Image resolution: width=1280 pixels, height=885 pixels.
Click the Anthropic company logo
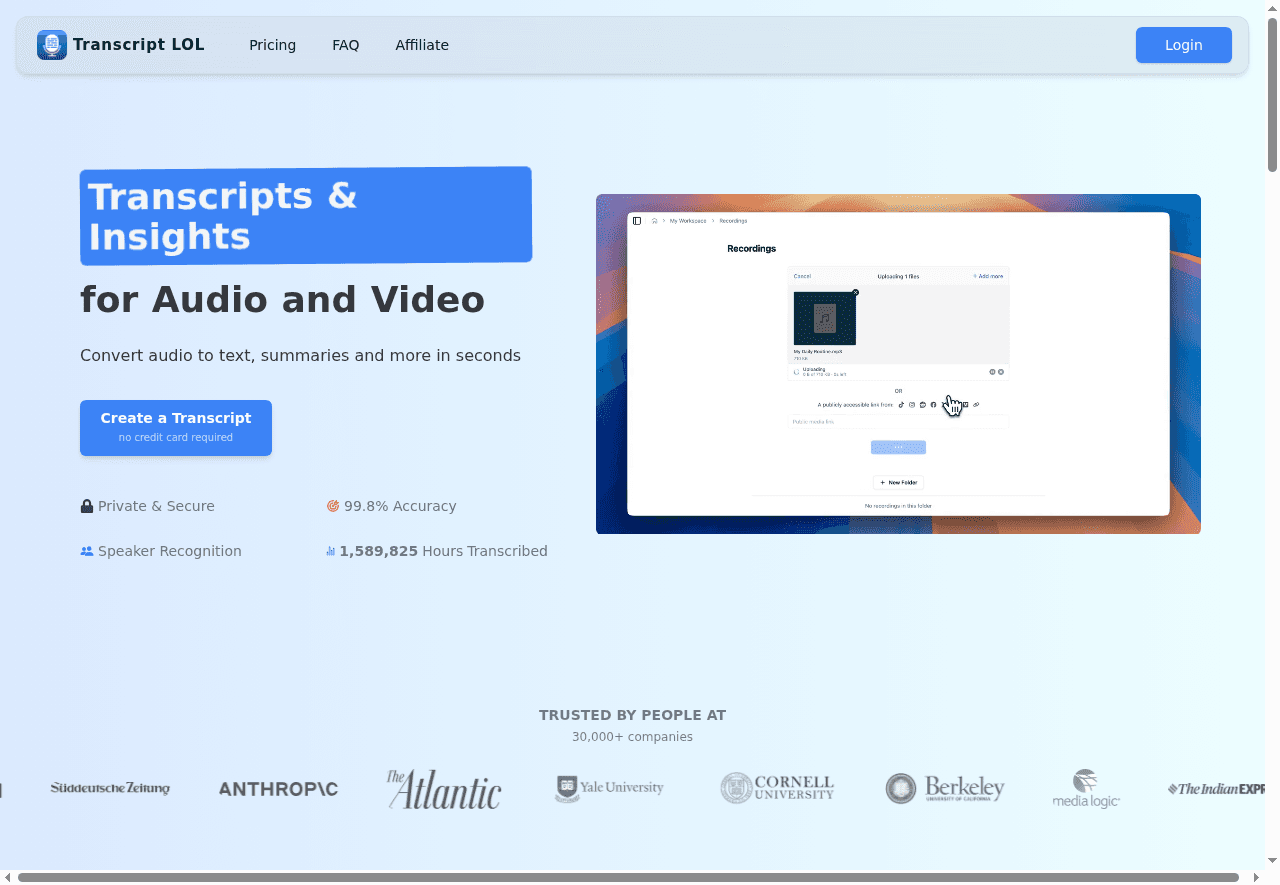pyautogui.click(x=278, y=789)
